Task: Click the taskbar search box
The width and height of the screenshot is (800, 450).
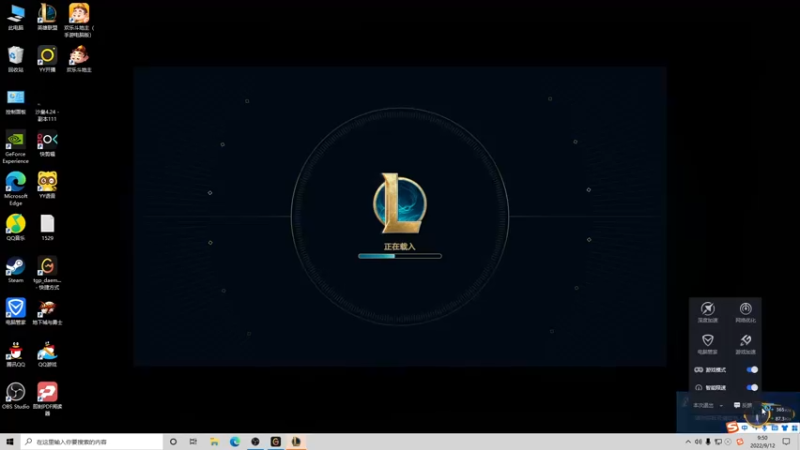Action: [x=92, y=441]
